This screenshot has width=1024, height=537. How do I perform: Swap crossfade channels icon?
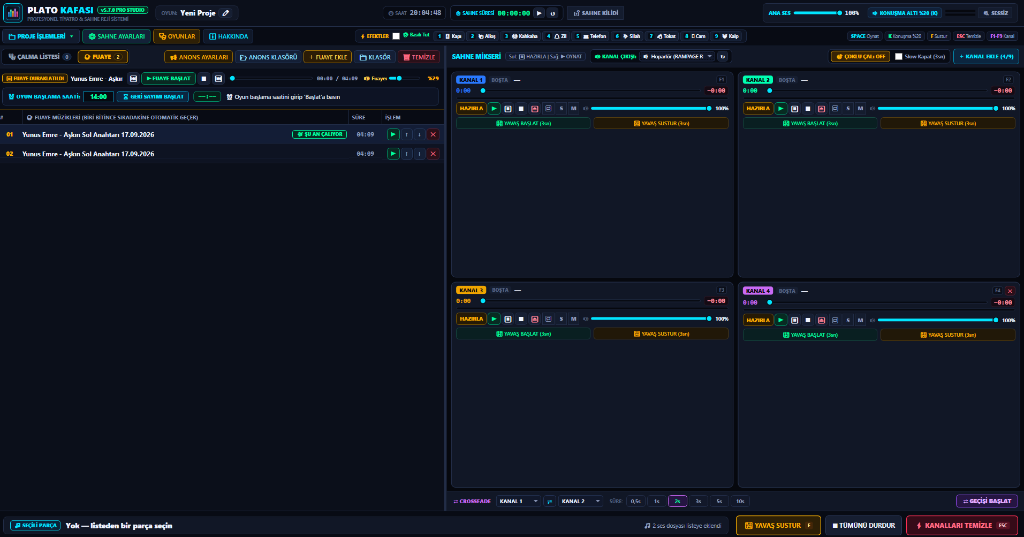pyautogui.click(x=549, y=501)
